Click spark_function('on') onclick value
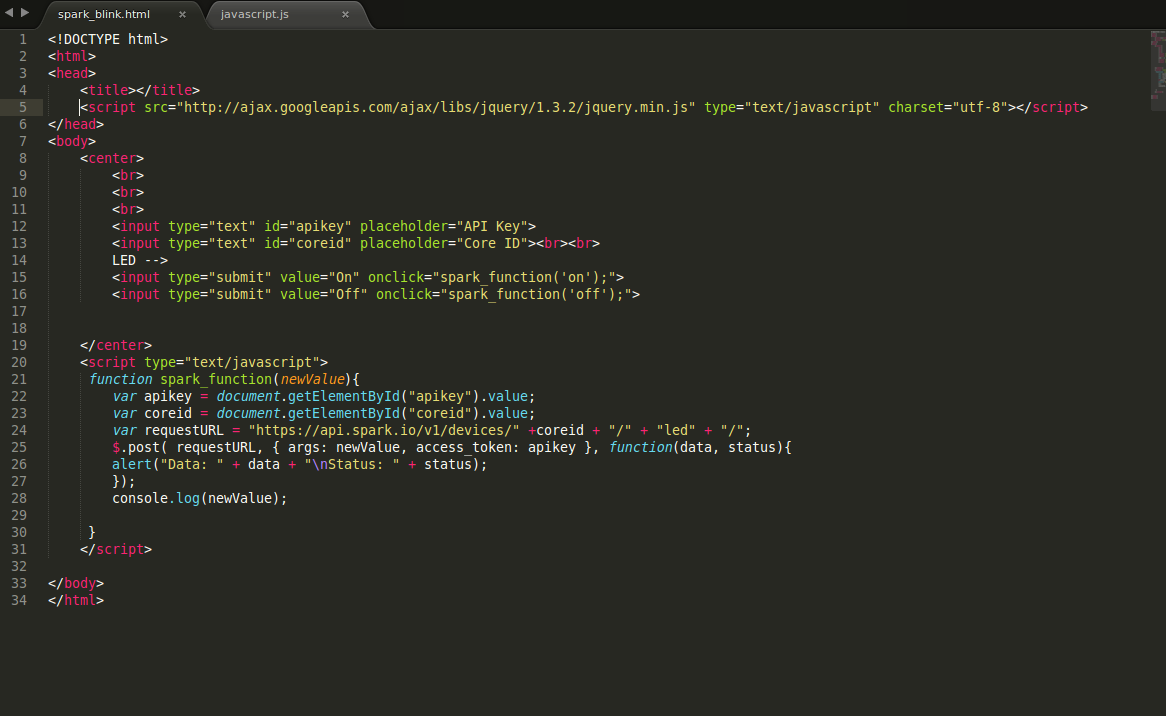The height and width of the screenshot is (716, 1166). [x=524, y=277]
